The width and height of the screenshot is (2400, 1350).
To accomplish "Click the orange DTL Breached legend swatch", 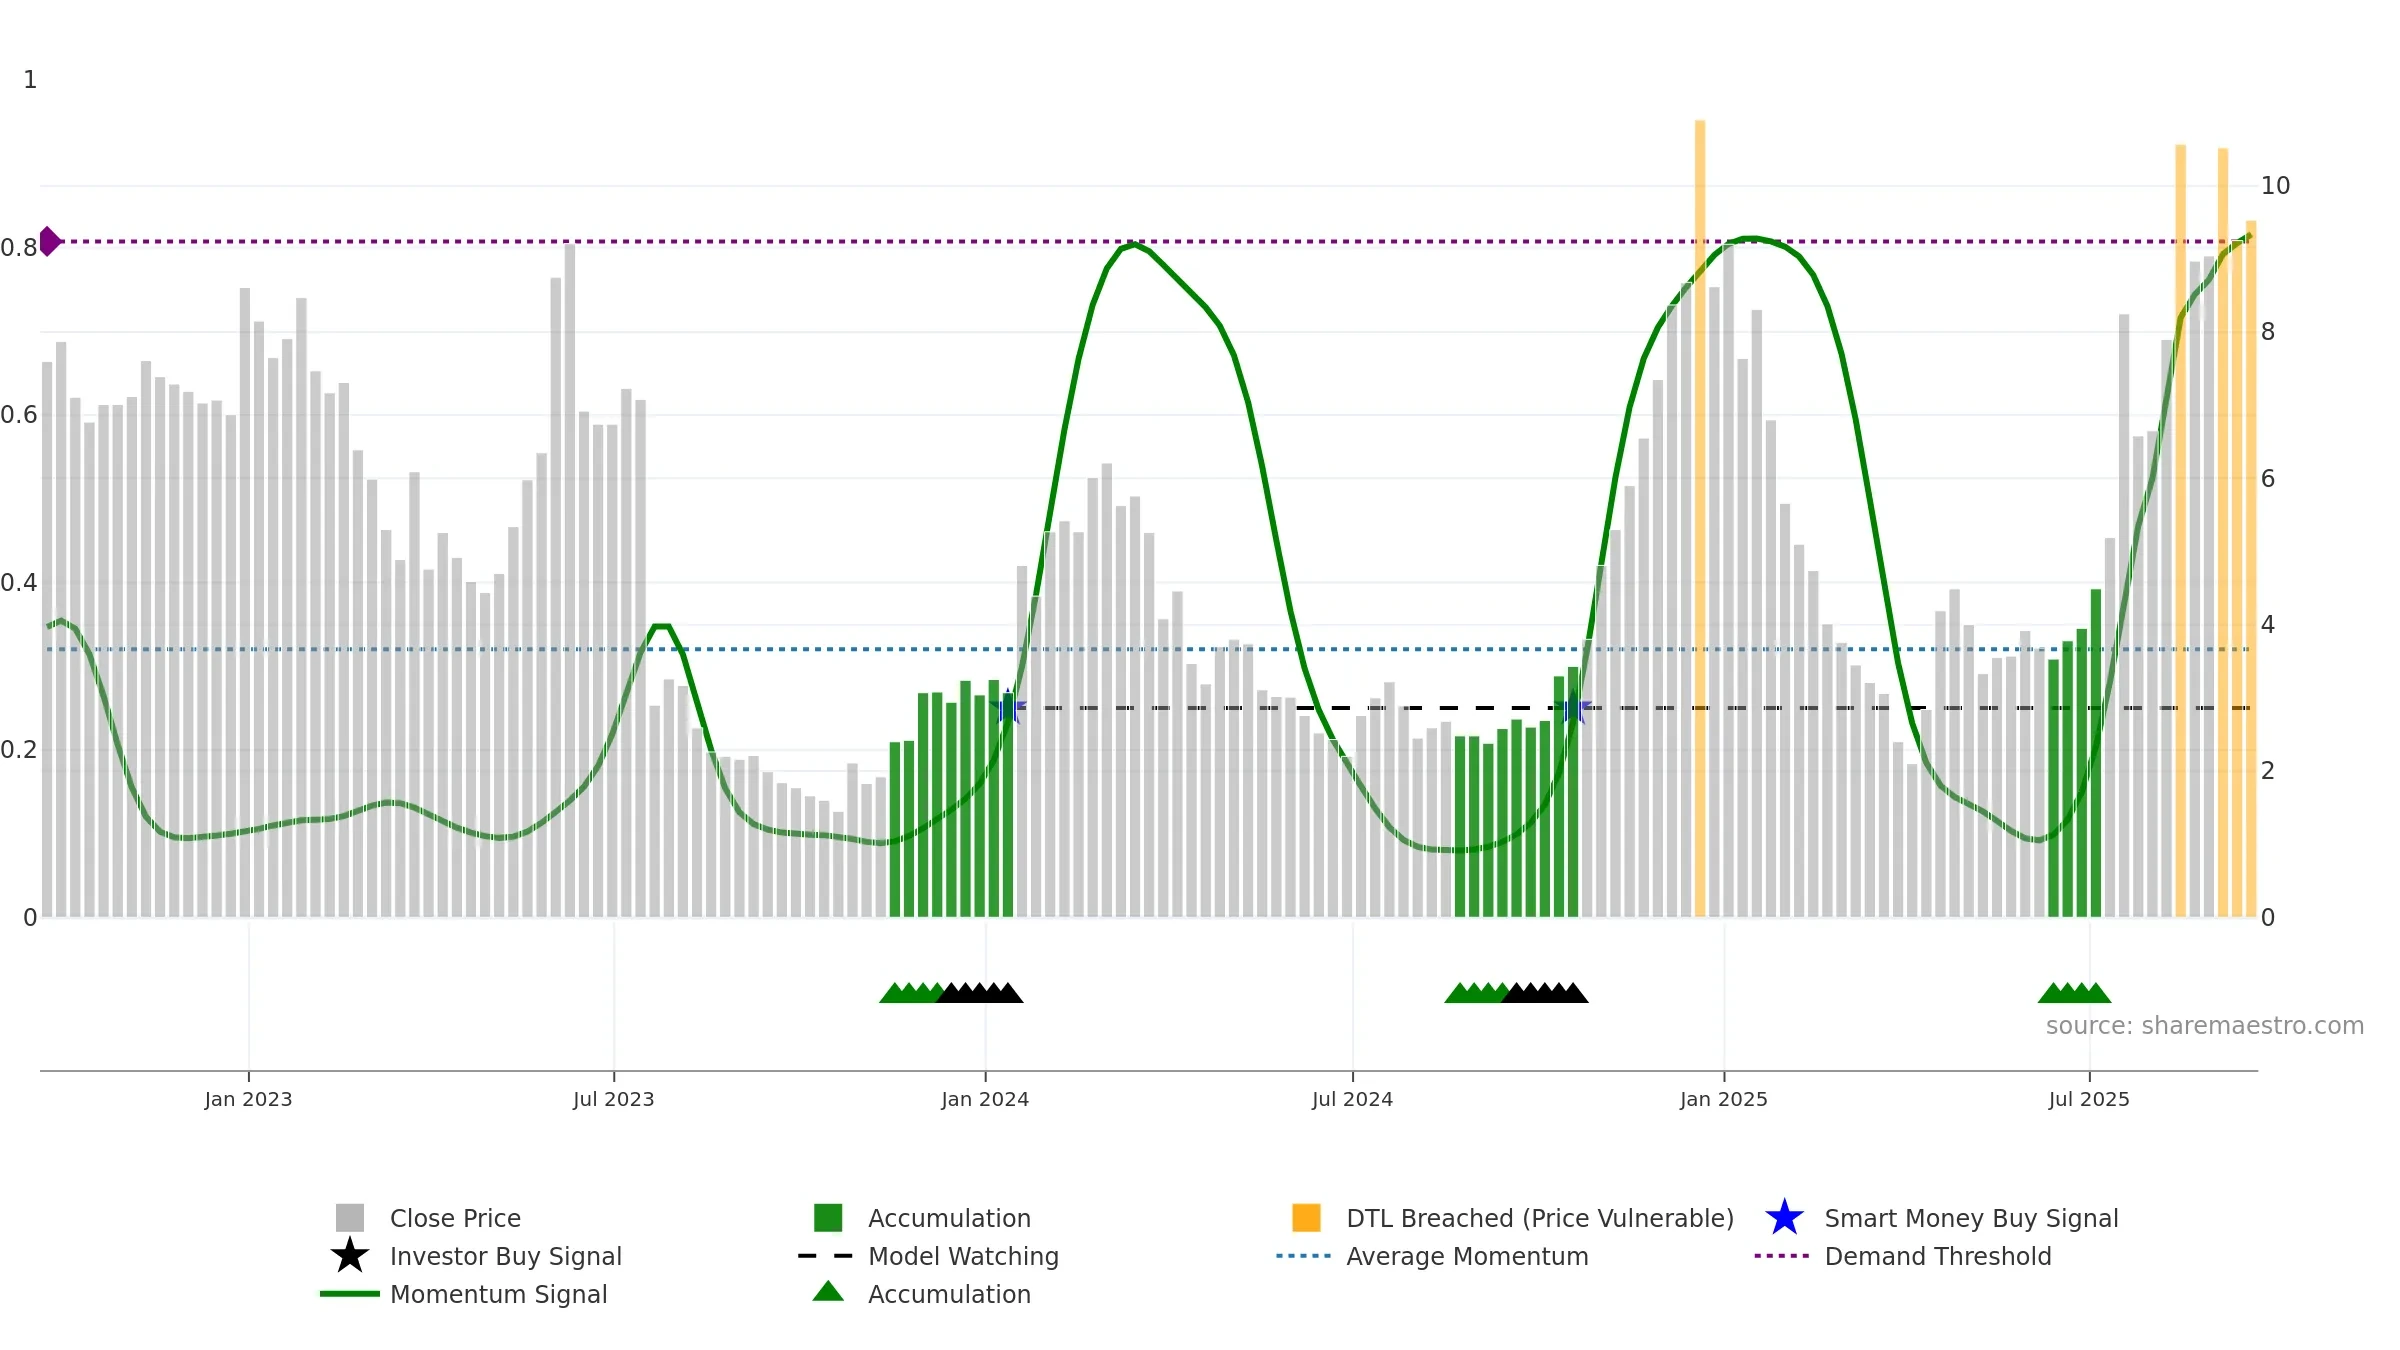I will point(1306,1217).
